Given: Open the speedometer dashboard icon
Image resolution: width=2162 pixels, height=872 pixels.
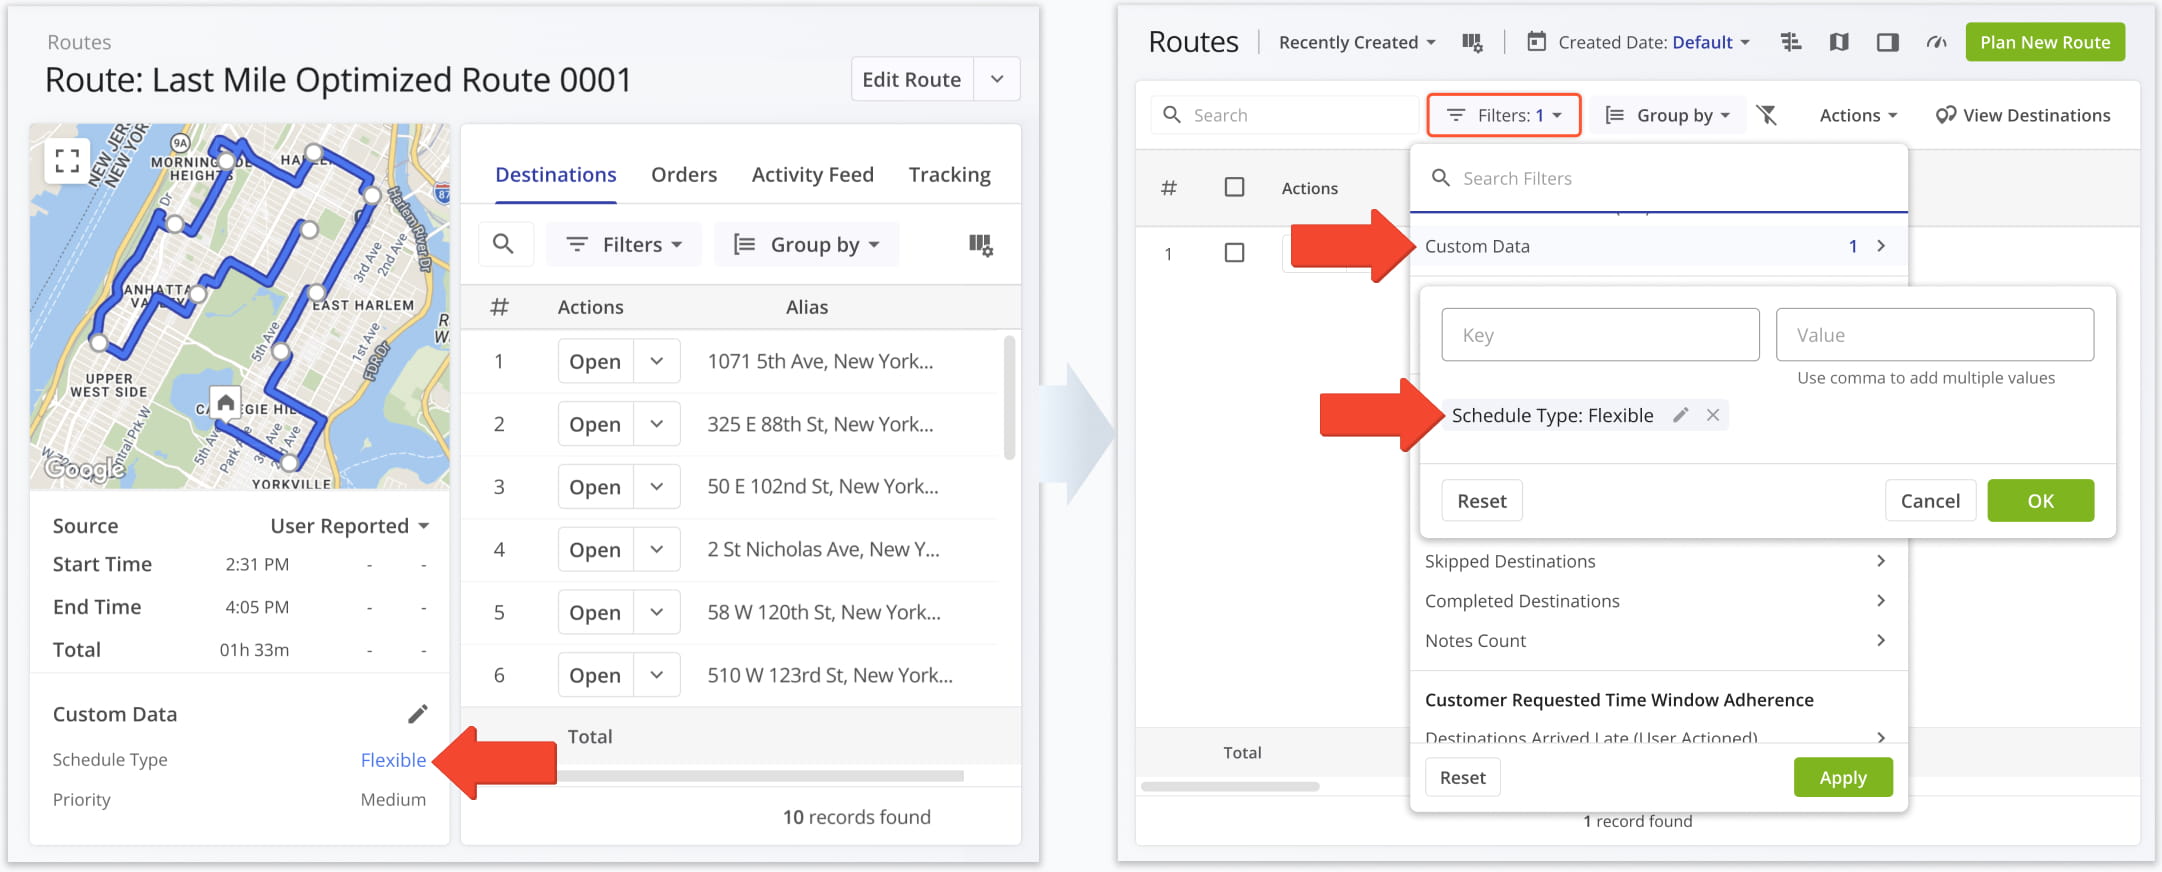Looking at the screenshot, I should point(1937,42).
